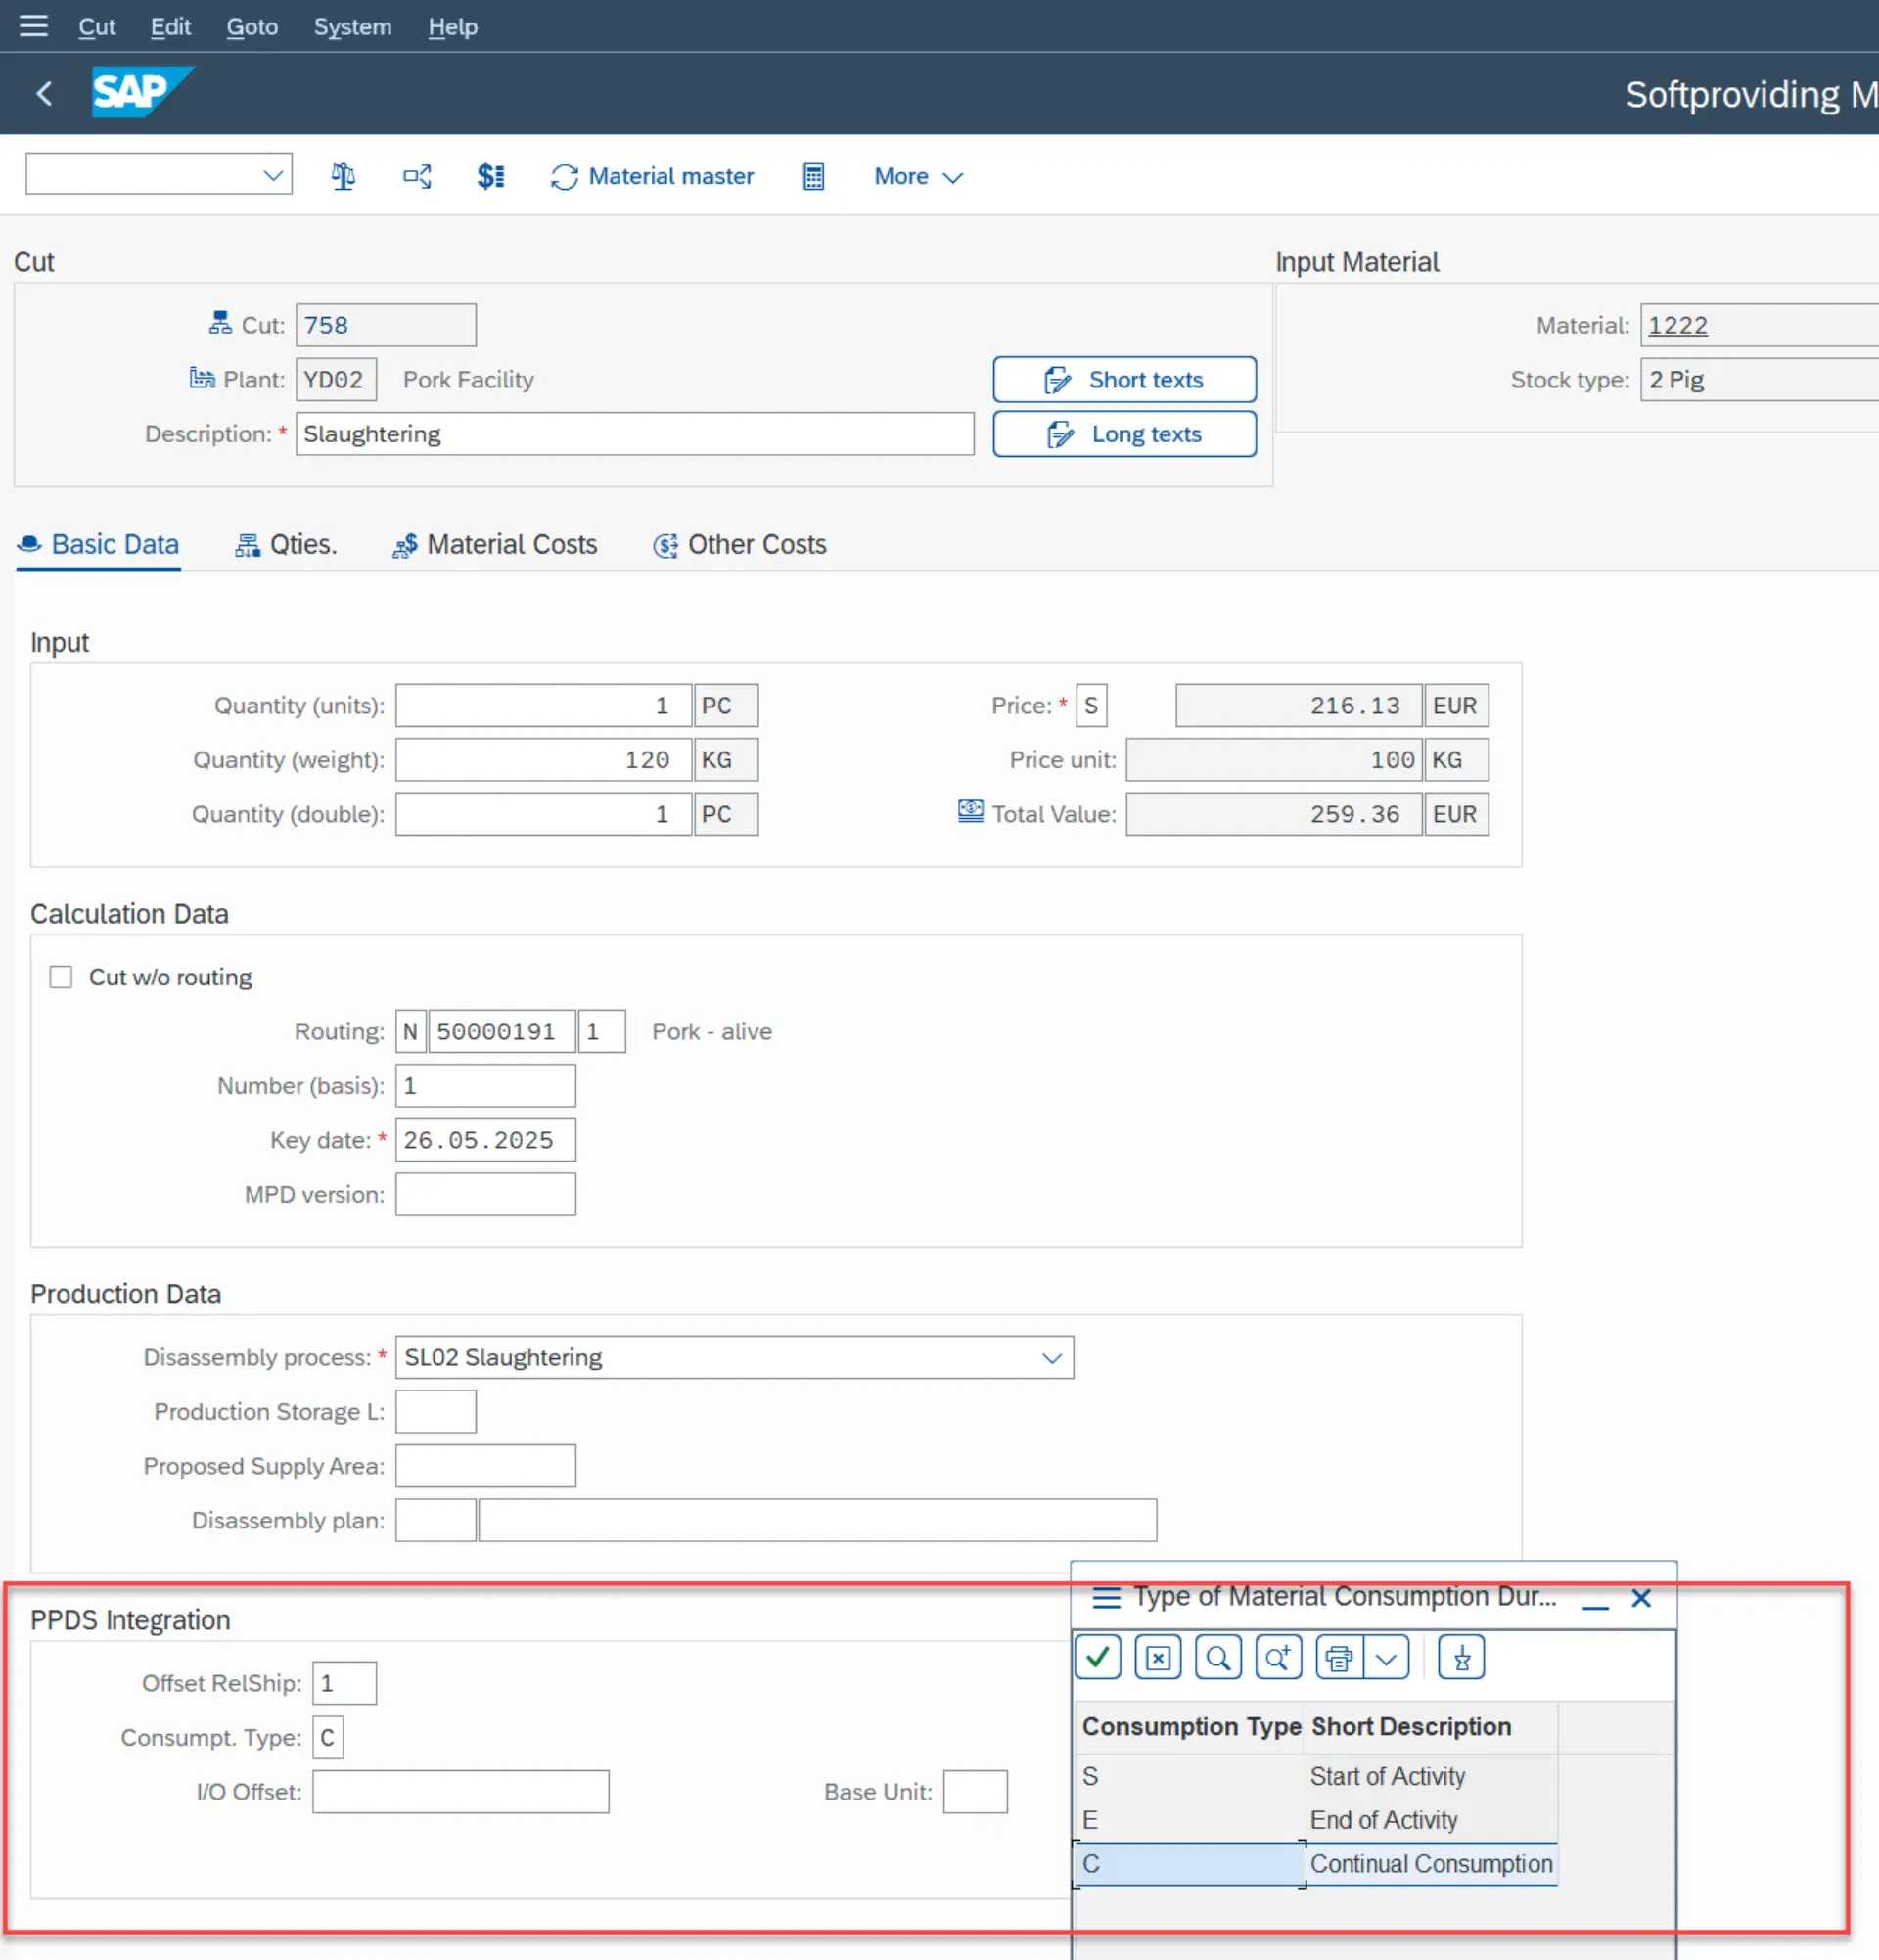The height and width of the screenshot is (1960, 1879).
Task: Expand the print options dropdown arrow
Action: click(x=1386, y=1658)
